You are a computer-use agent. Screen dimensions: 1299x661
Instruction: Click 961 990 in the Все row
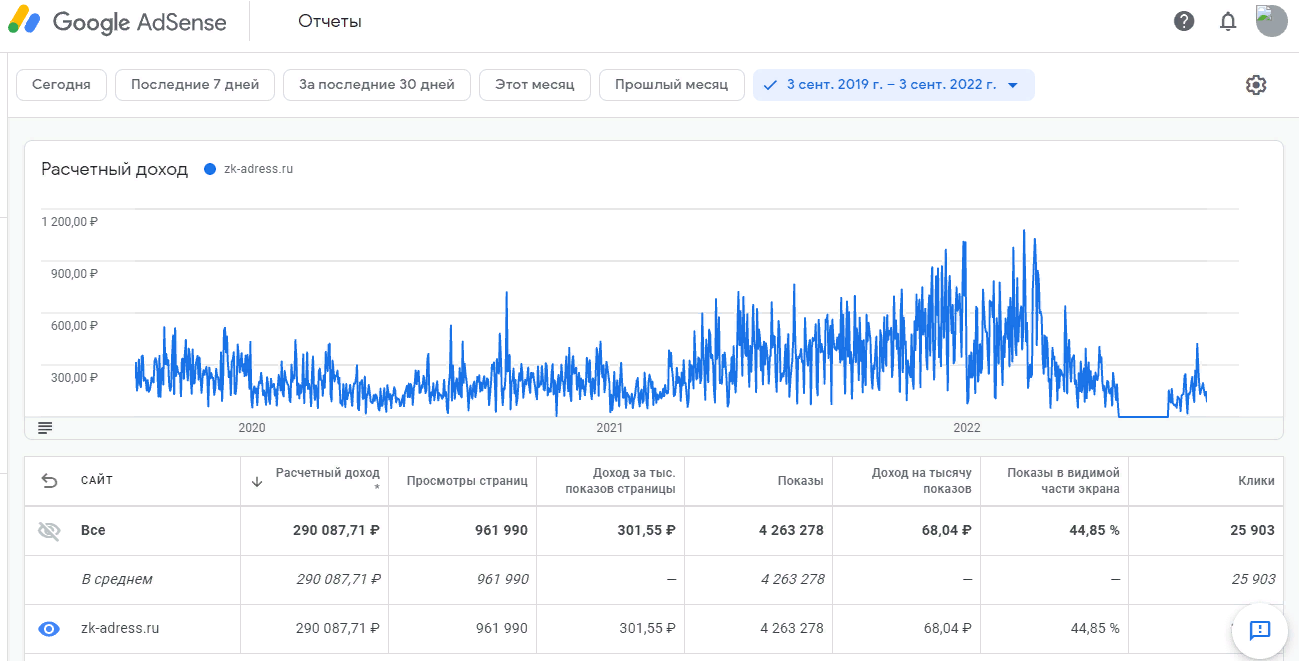pyautogui.click(x=502, y=530)
